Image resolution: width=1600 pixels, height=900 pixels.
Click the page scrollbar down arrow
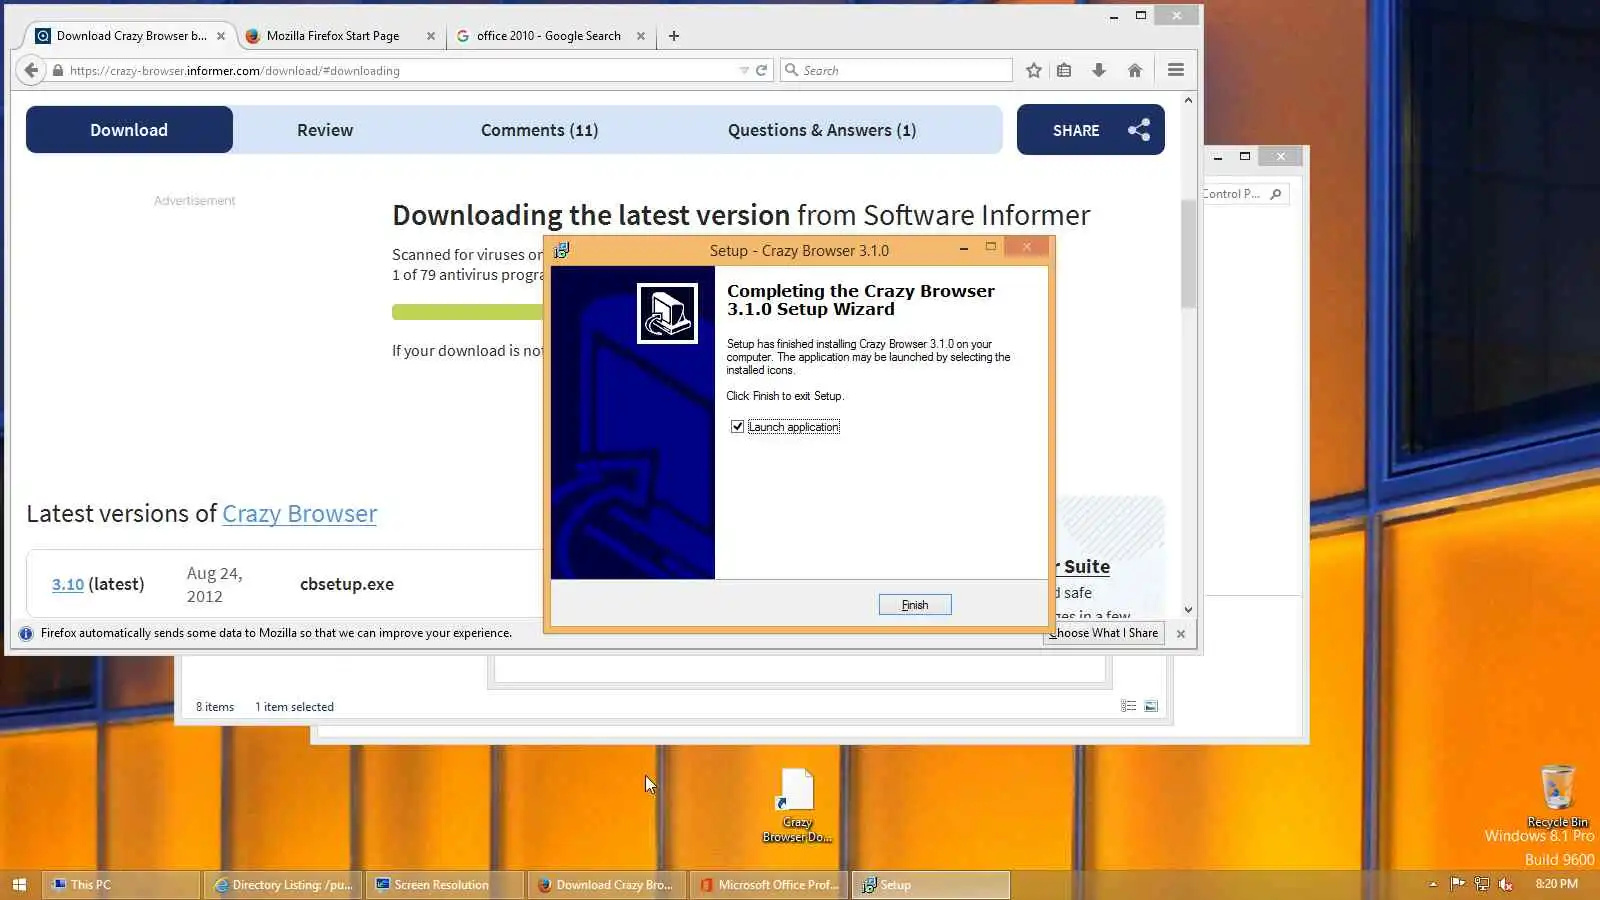click(x=1188, y=609)
